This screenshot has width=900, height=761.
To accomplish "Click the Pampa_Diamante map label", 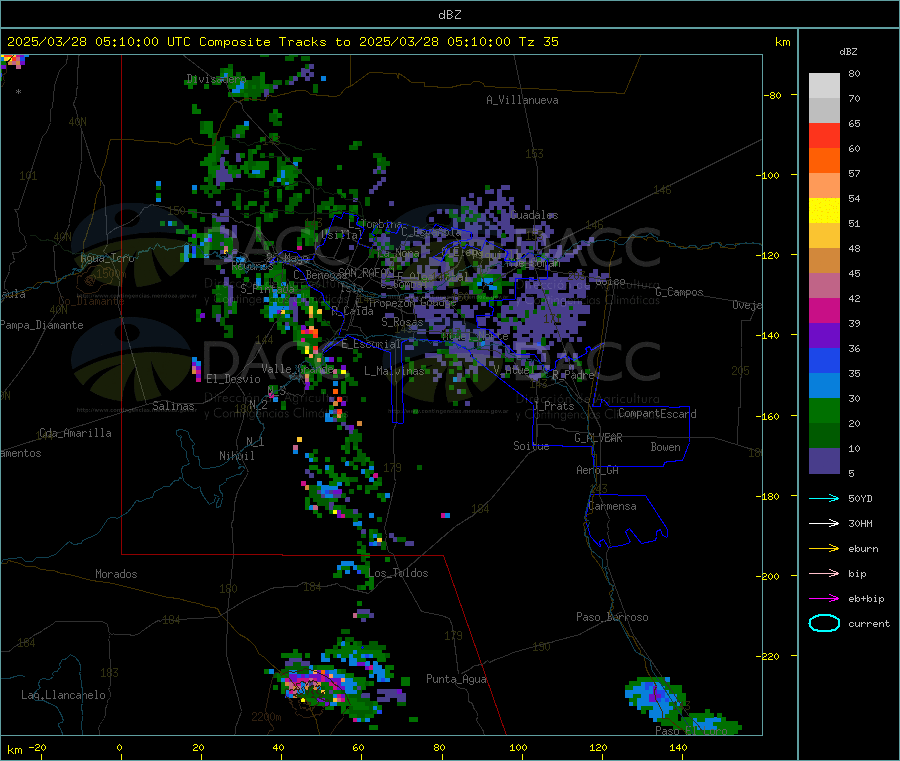I will (41, 325).
